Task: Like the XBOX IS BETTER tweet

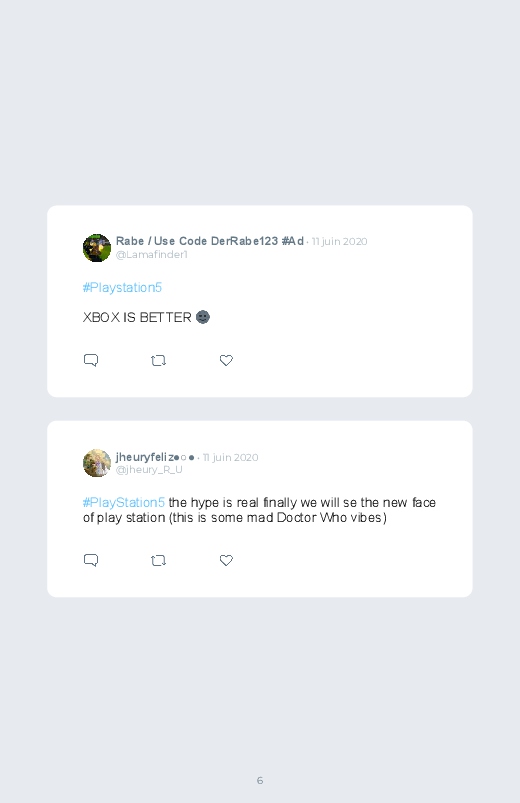Action: tap(226, 361)
